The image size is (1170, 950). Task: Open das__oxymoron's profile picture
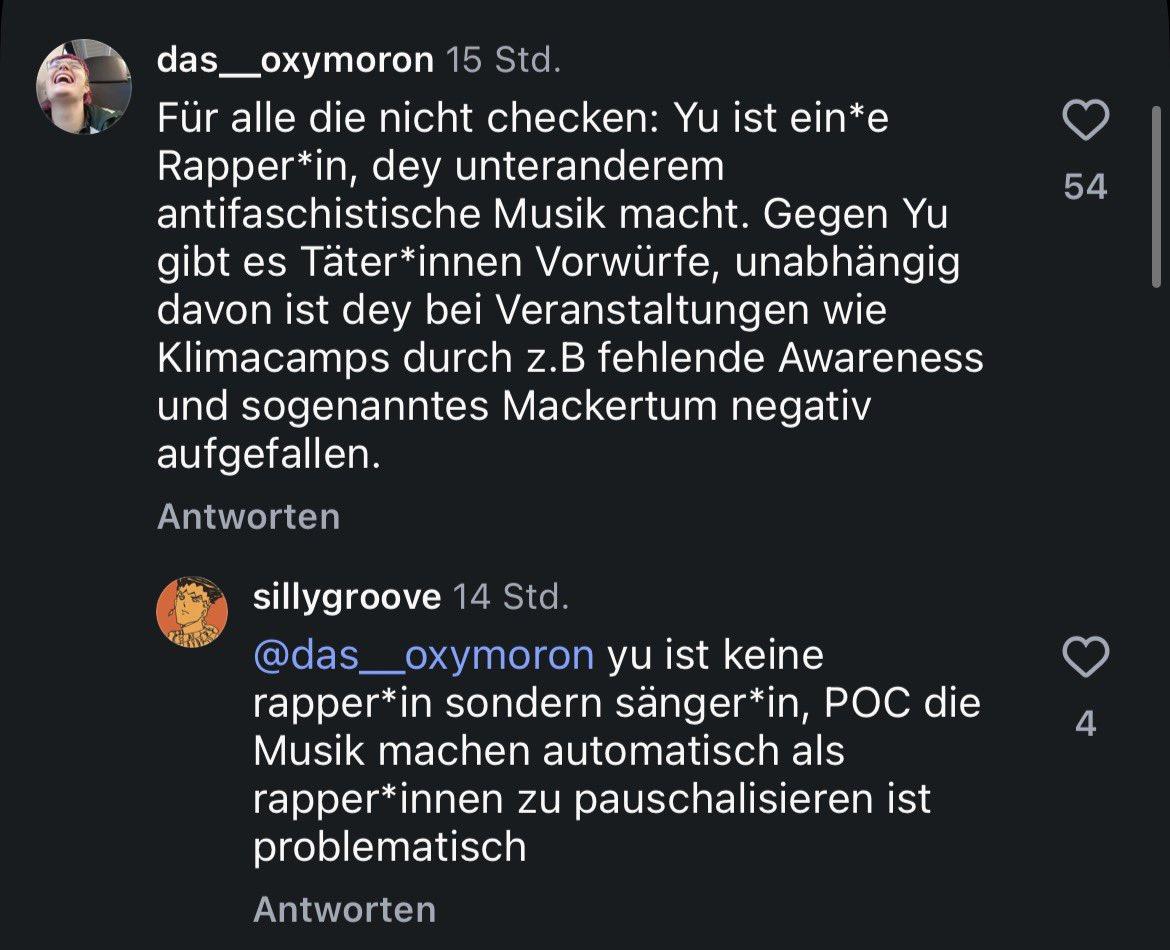click(x=84, y=87)
